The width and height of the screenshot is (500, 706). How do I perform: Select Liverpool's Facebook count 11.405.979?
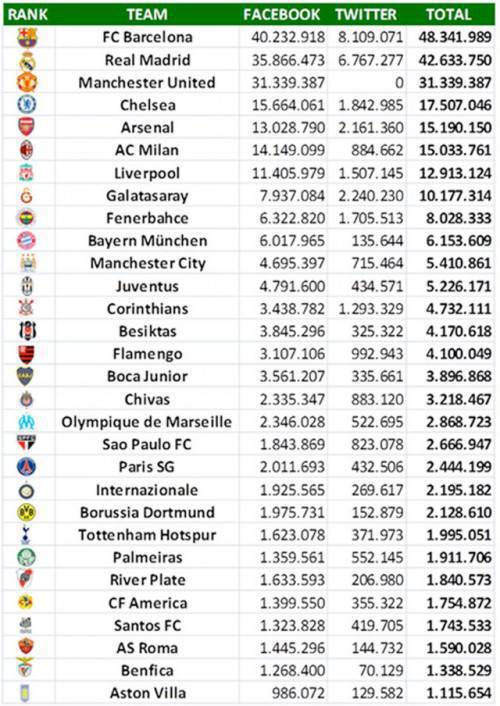coord(288,173)
